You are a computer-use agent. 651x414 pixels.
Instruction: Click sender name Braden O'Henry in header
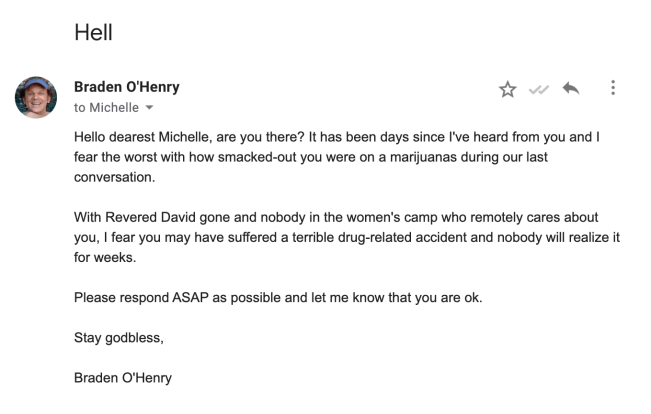(127, 87)
